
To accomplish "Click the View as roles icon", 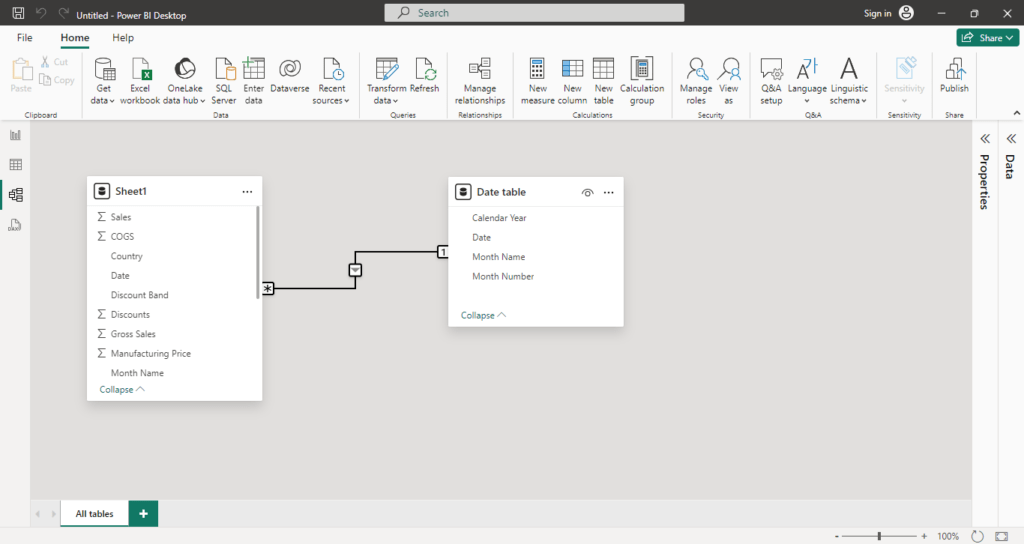I will [x=729, y=81].
